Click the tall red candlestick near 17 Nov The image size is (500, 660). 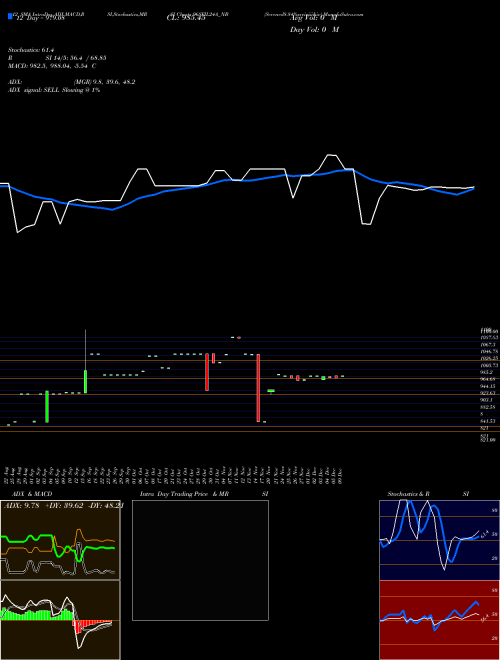click(x=258, y=388)
